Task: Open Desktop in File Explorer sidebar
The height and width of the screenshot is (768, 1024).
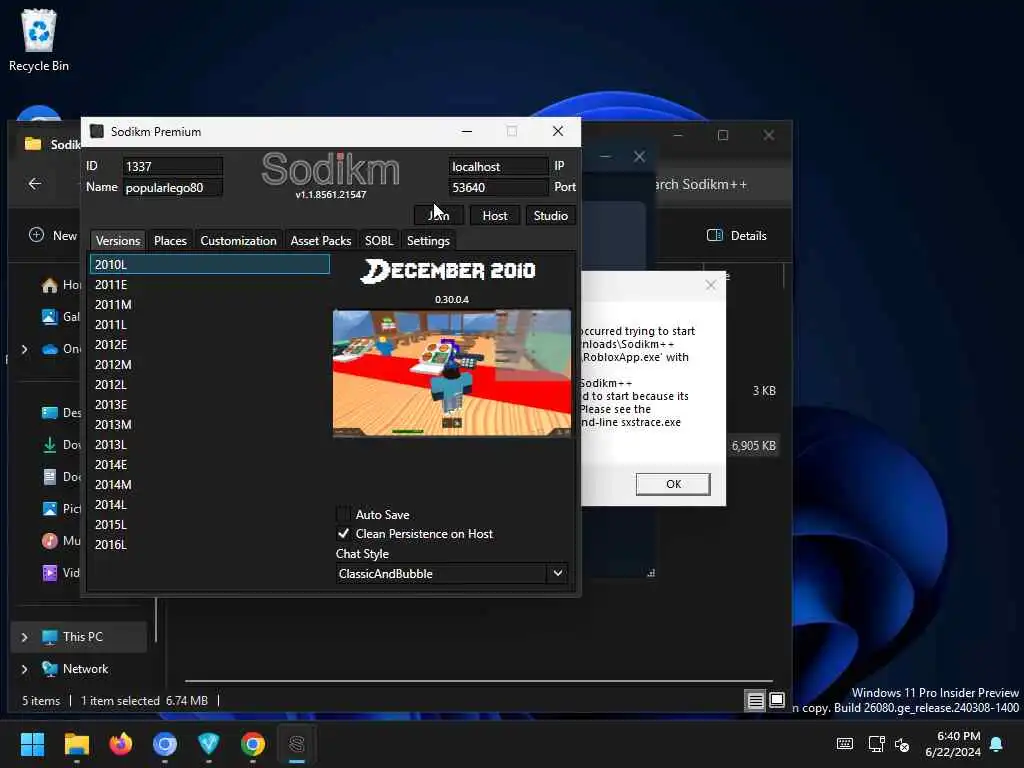Action: (61, 413)
